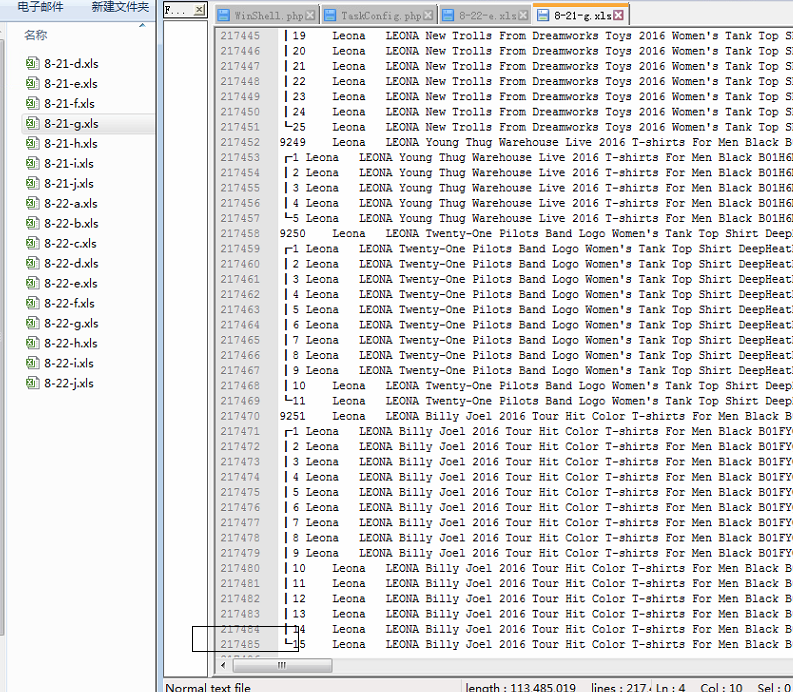Click 'Normal text file' in status bar
The image size is (793, 692).
click(208, 687)
